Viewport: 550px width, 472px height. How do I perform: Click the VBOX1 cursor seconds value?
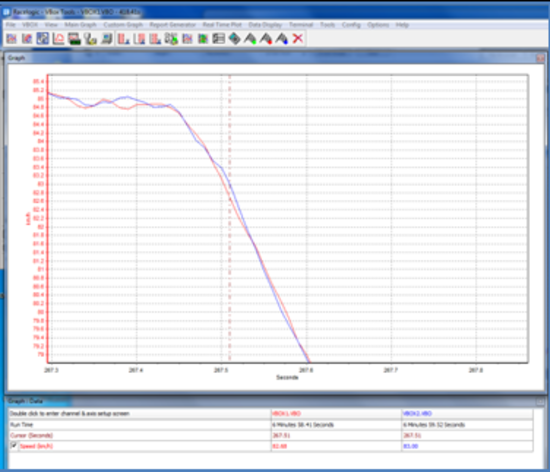click(x=281, y=435)
